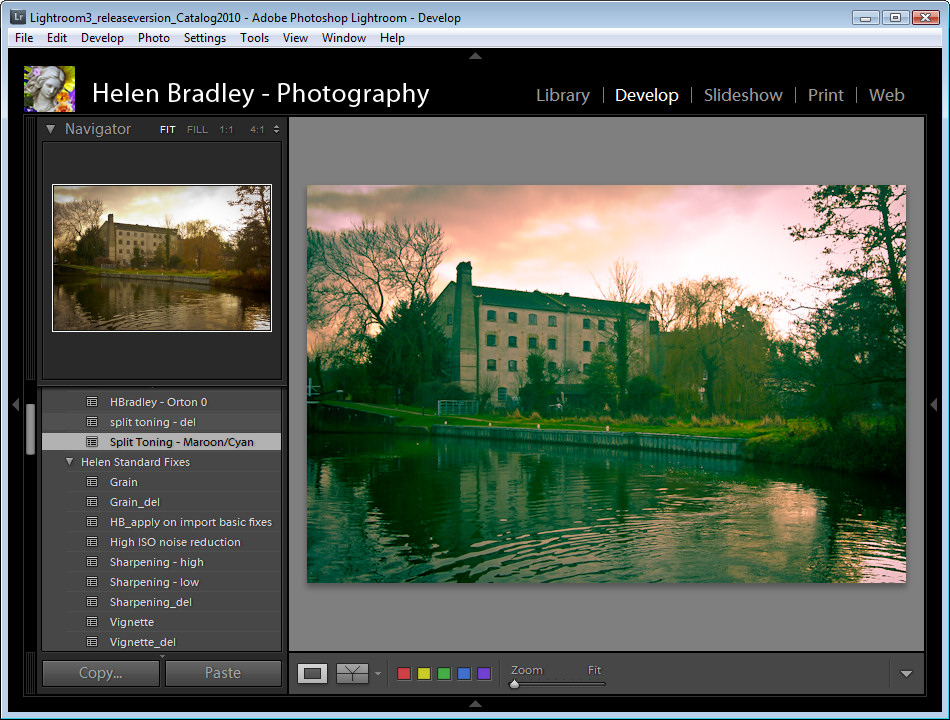The width and height of the screenshot is (950, 720).
Task: Click the Grain preset icon
Action: coord(92,482)
